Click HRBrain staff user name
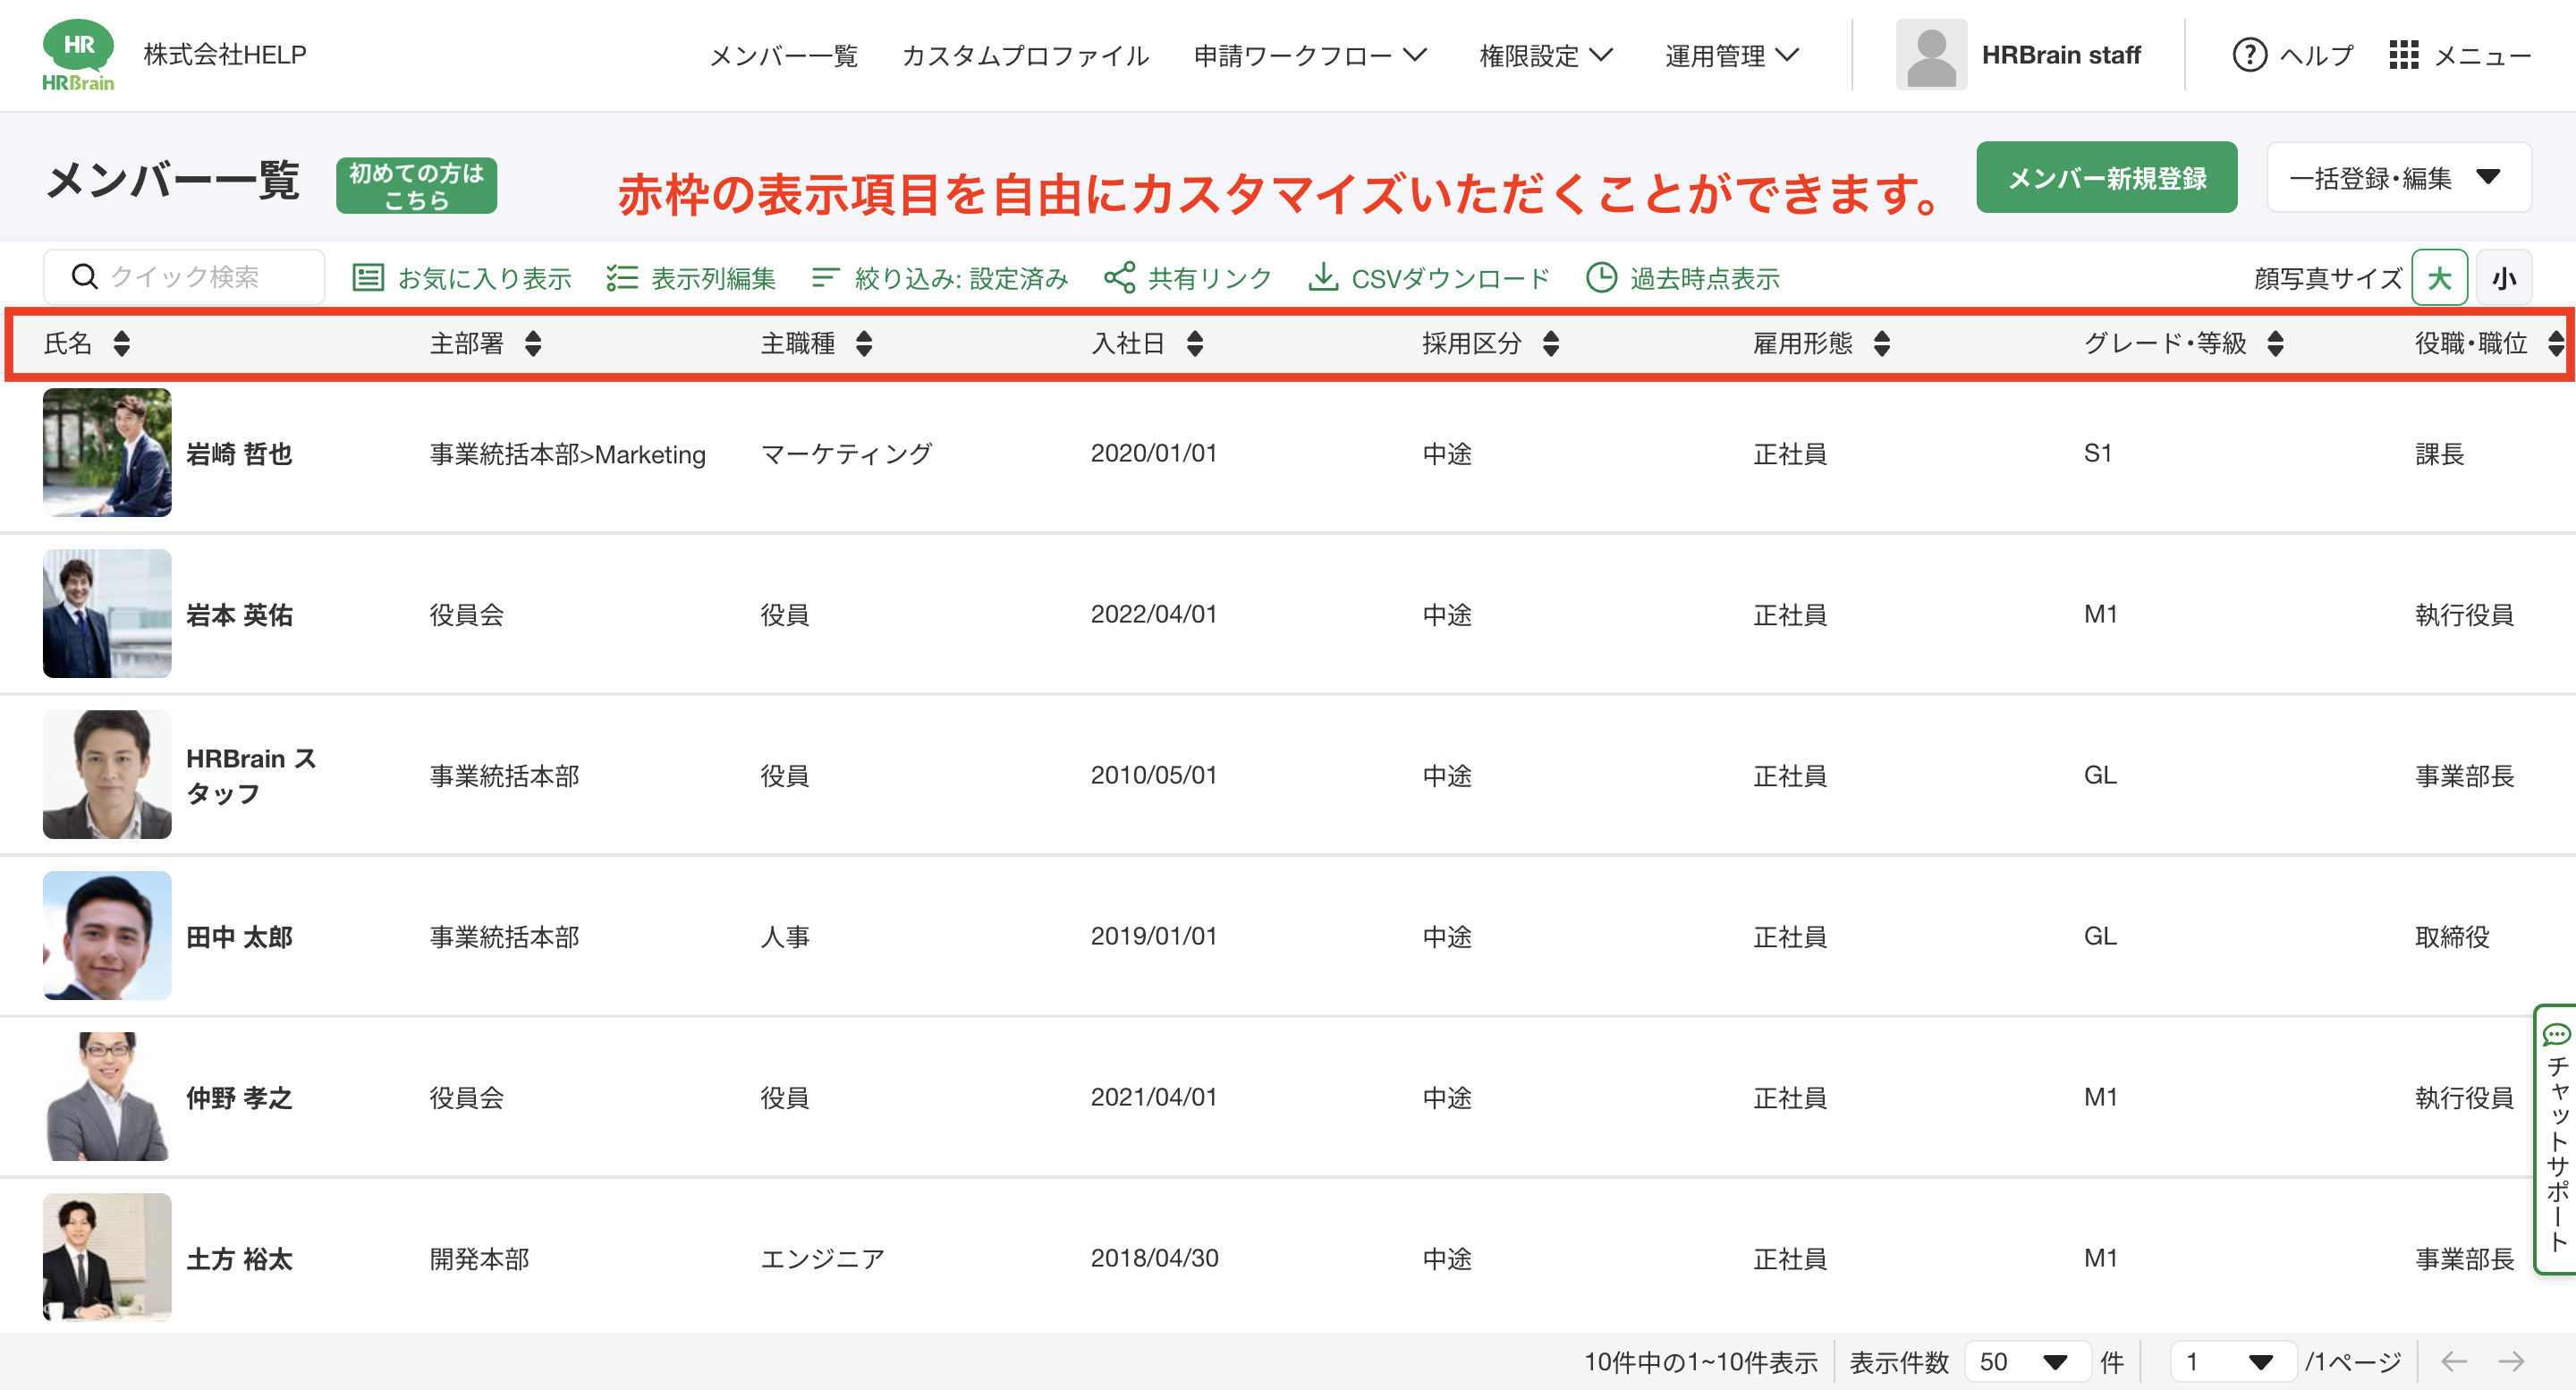2576x1390 pixels. click(2061, 55)
